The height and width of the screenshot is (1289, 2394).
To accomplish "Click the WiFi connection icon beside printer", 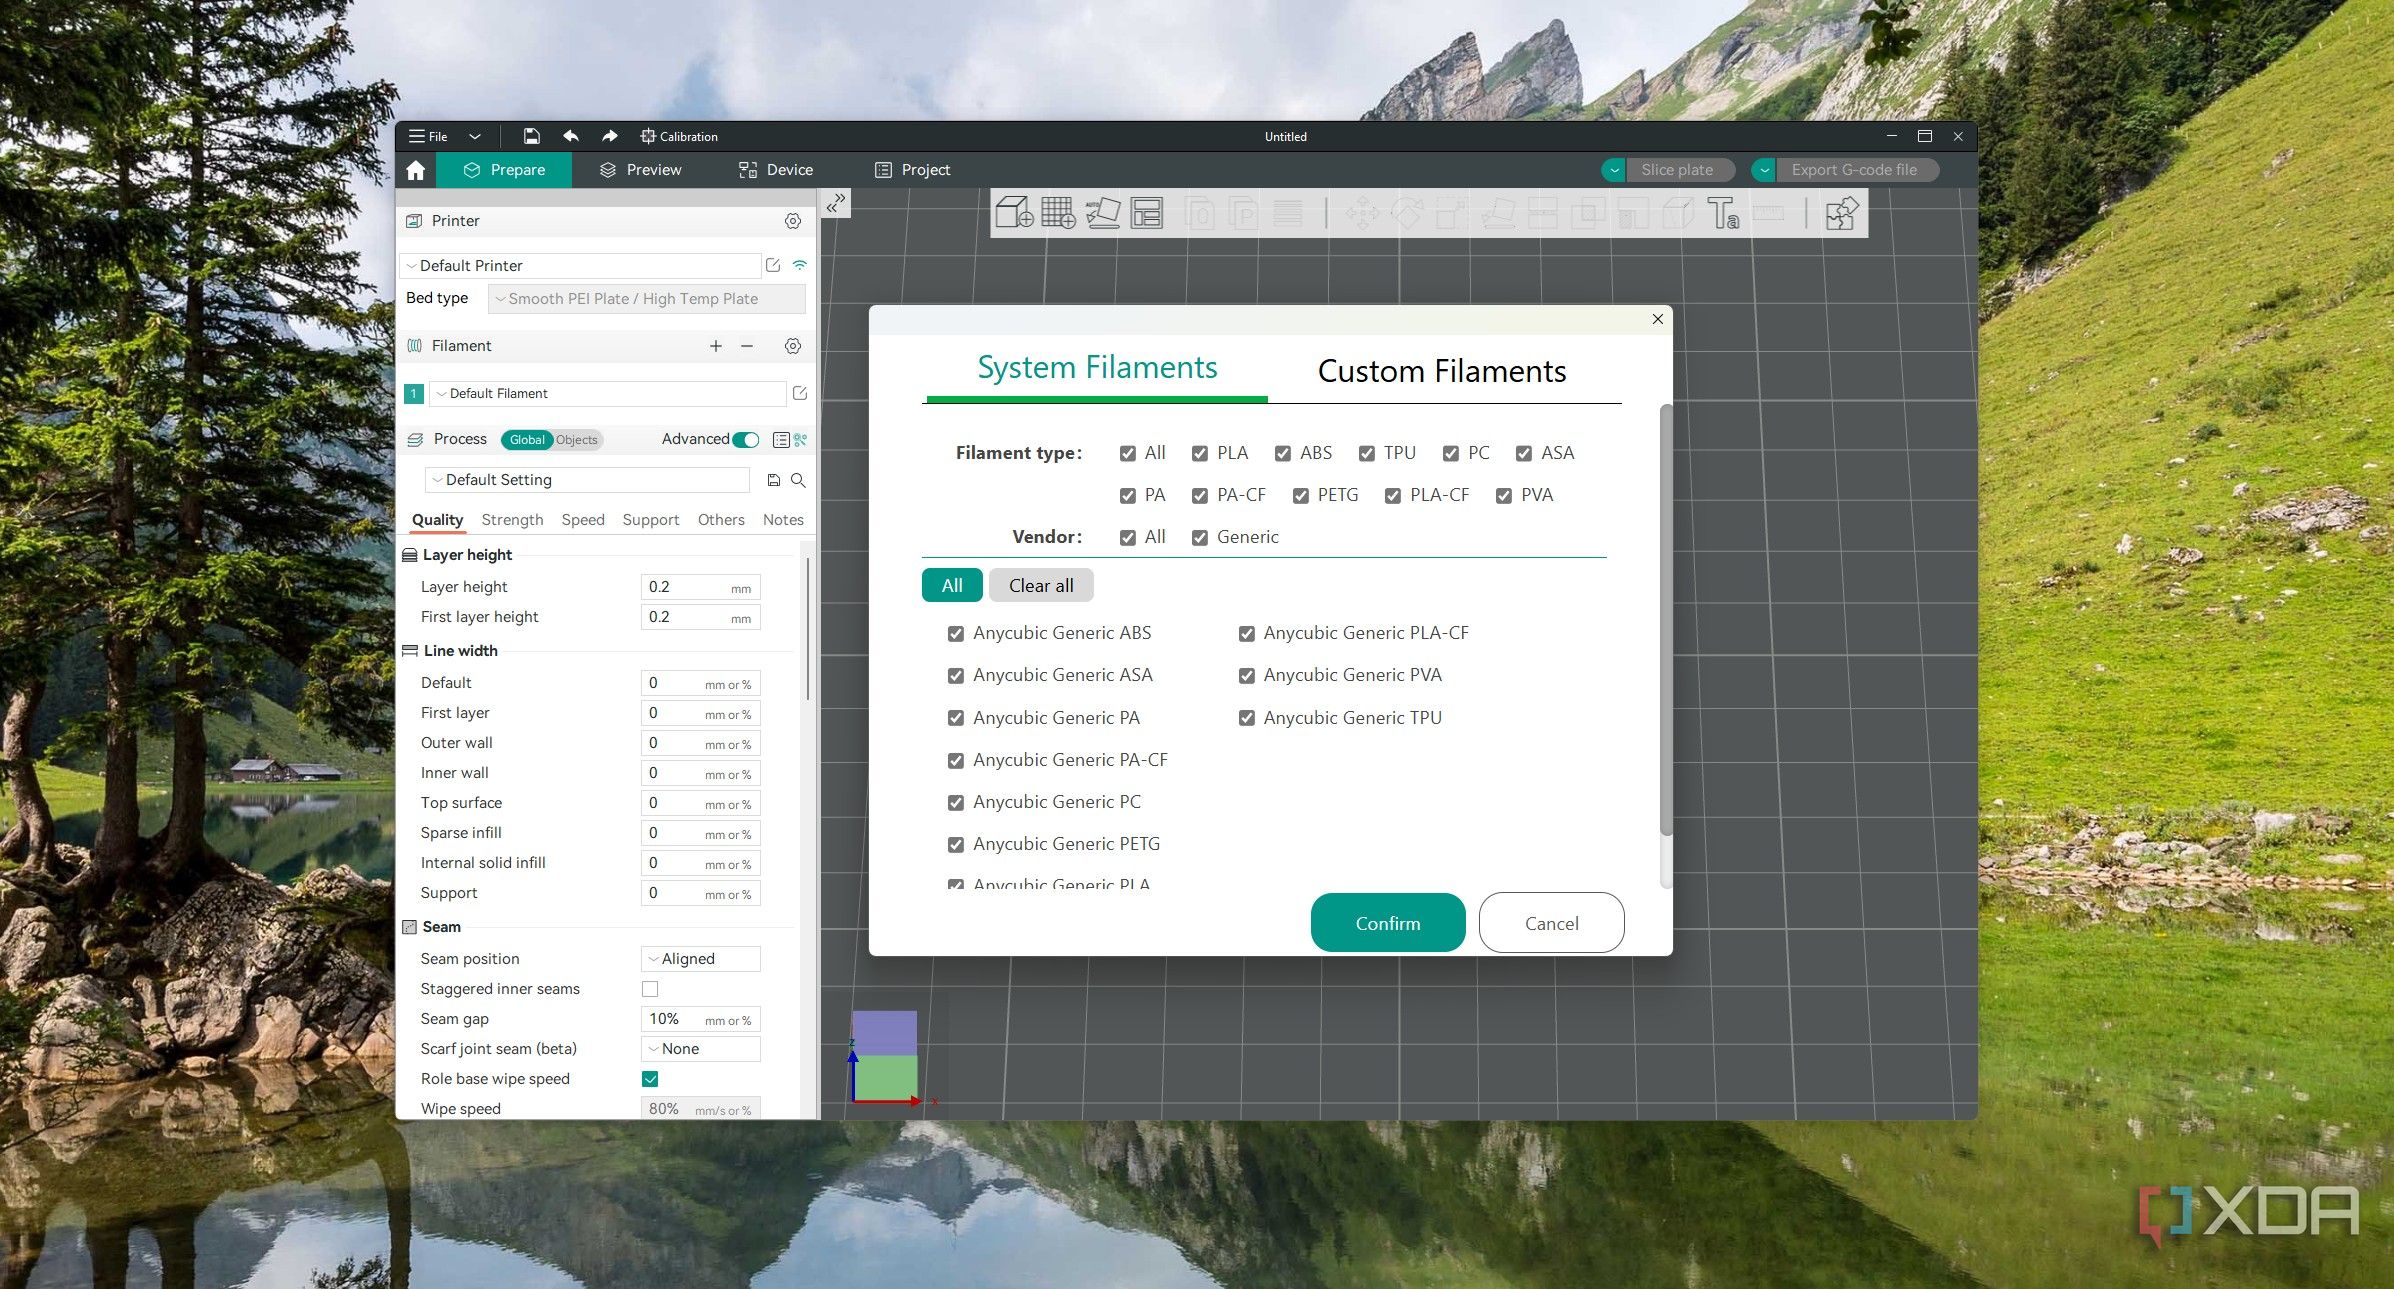I will (x=800, y=265).
